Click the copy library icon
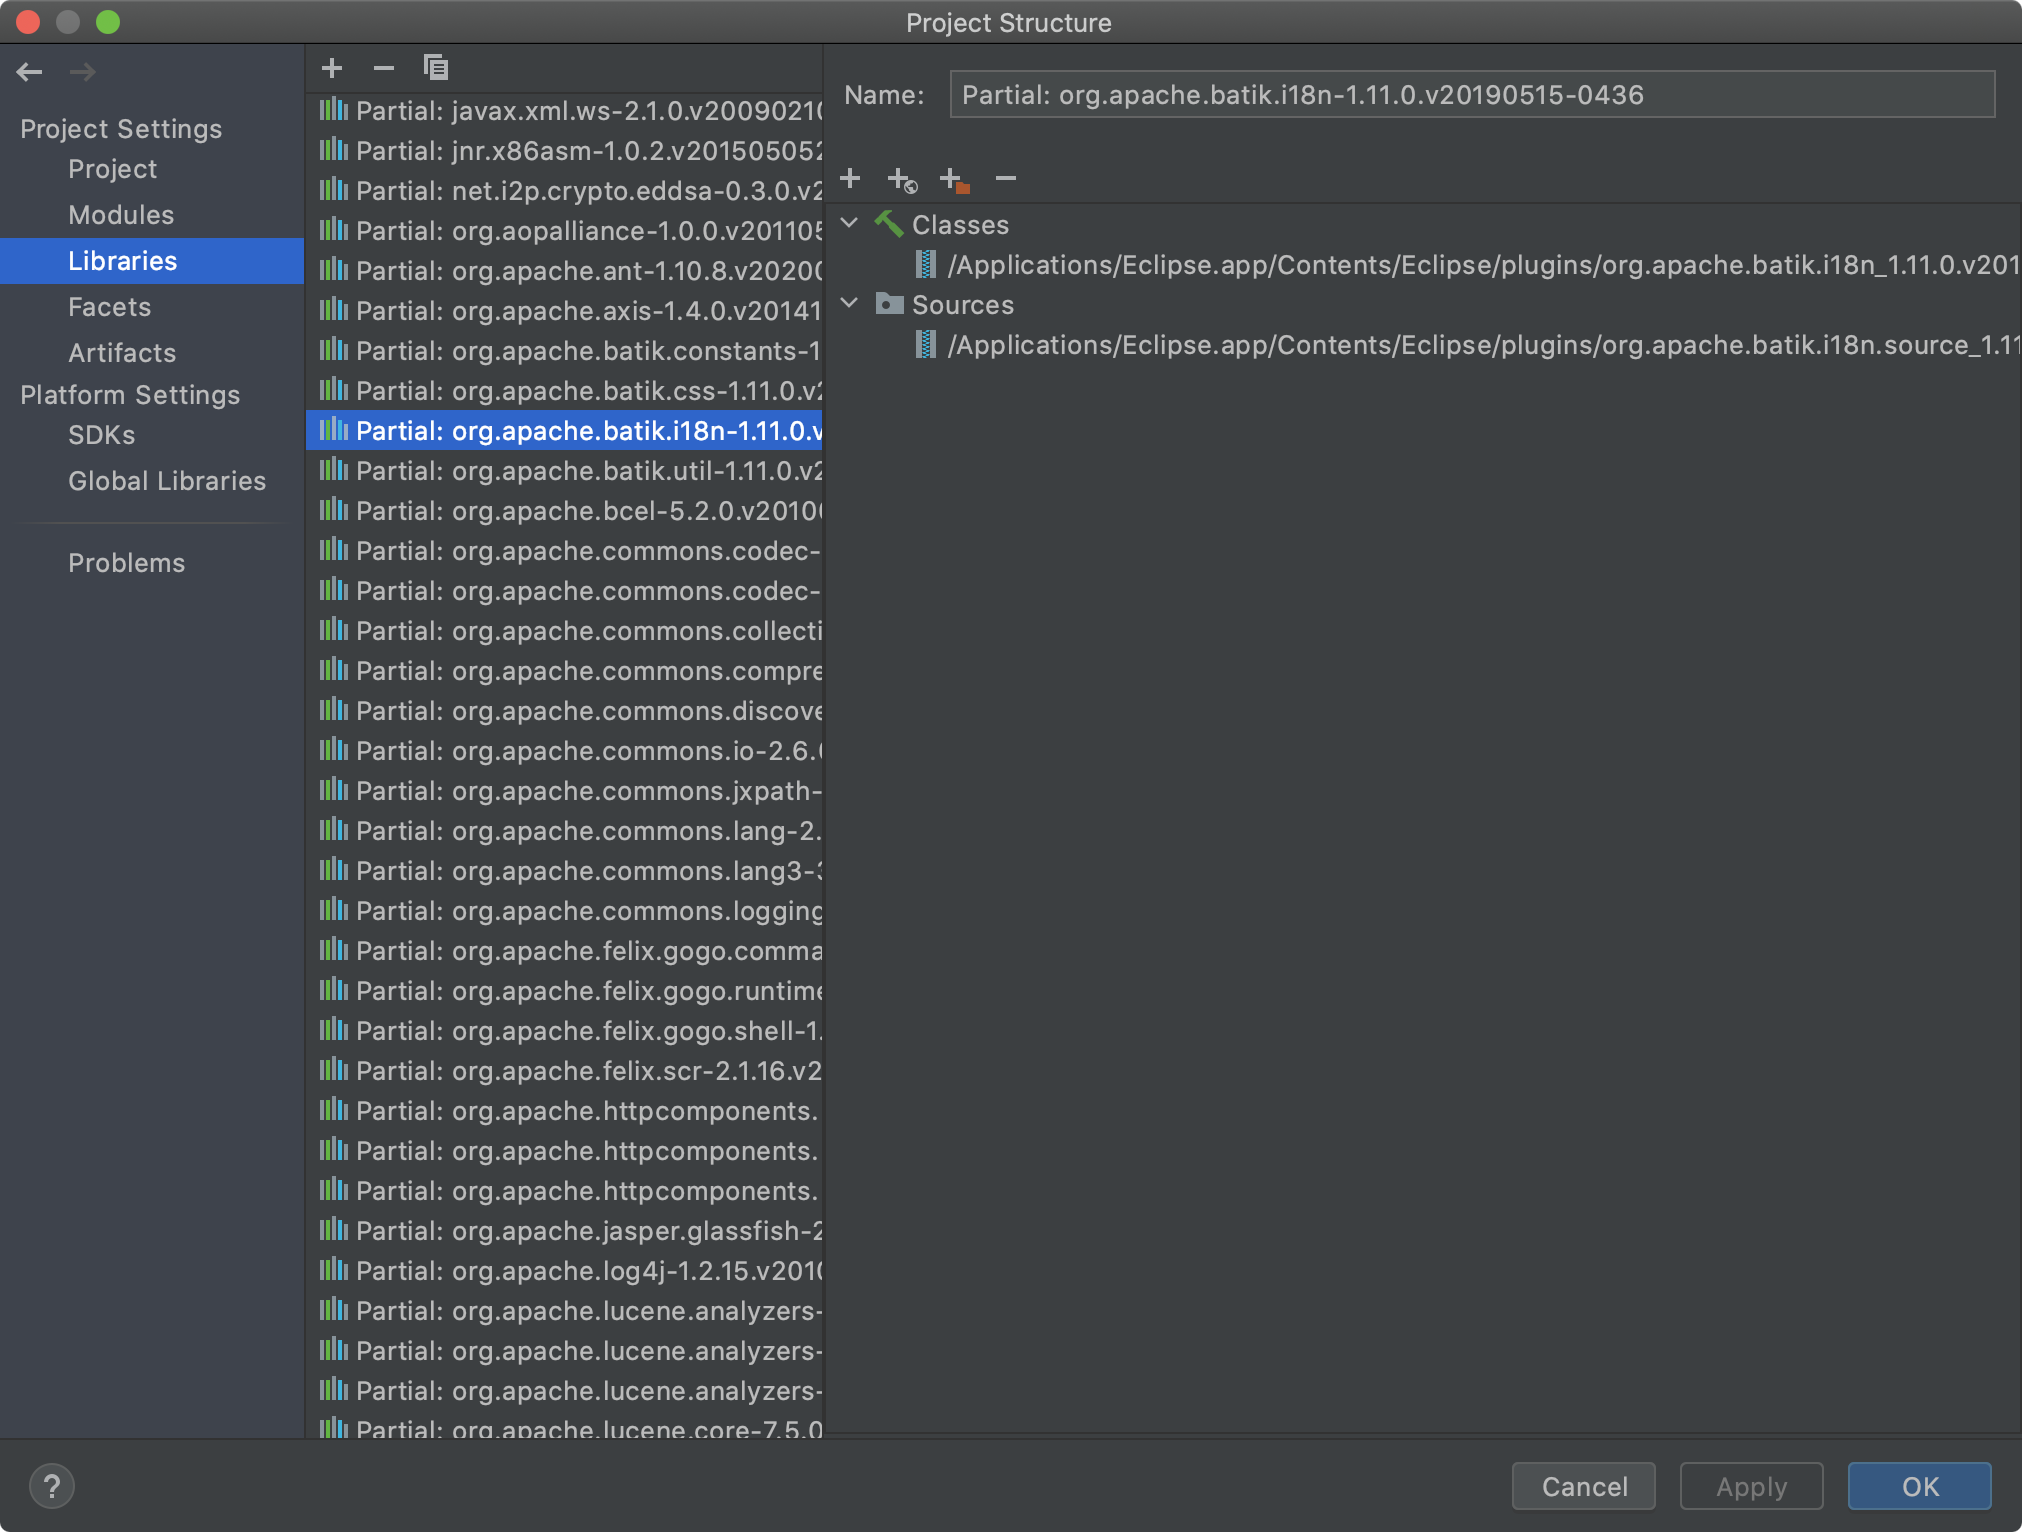Image resolution: width=2022 pixels, height=1532 pixels. 435,68
